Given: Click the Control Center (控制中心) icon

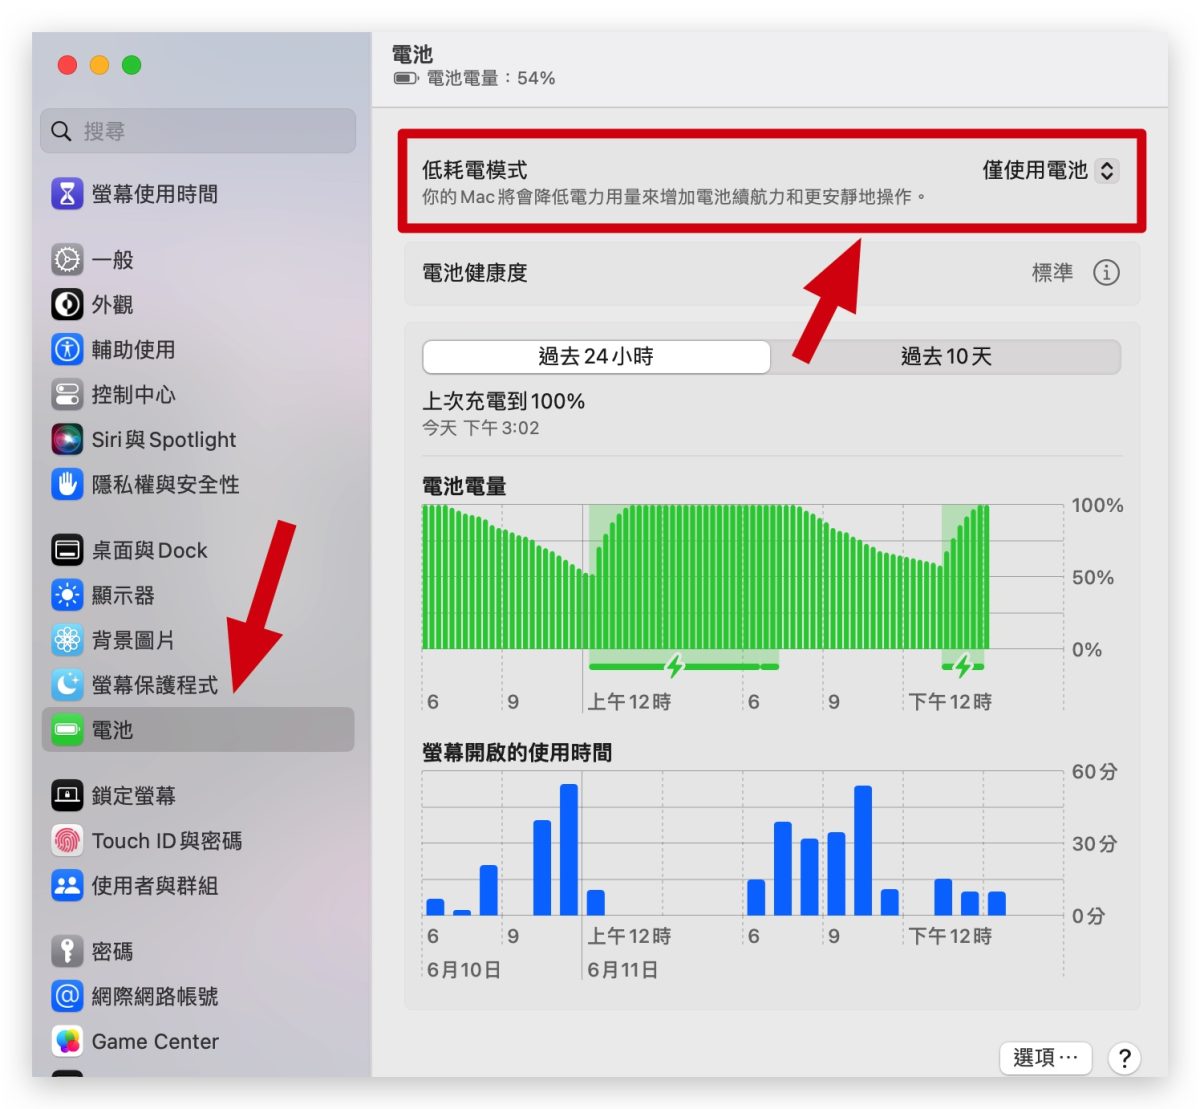Looking at the screenshot, I should tap(67, 394).
